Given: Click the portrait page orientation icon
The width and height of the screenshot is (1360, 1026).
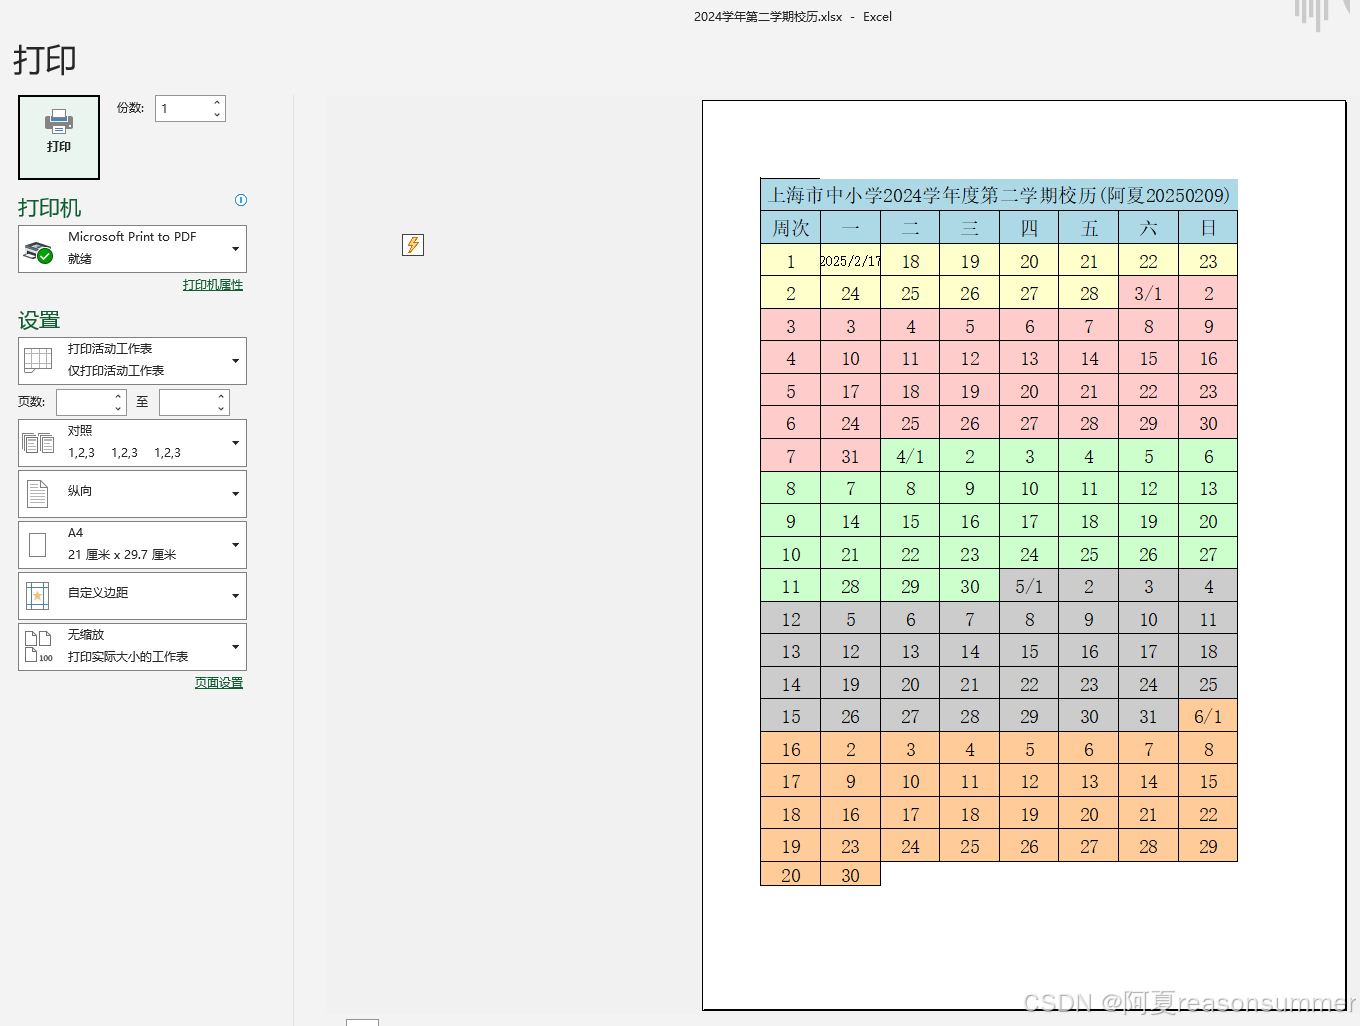Looking at the screenshot, I should (38, 494).
